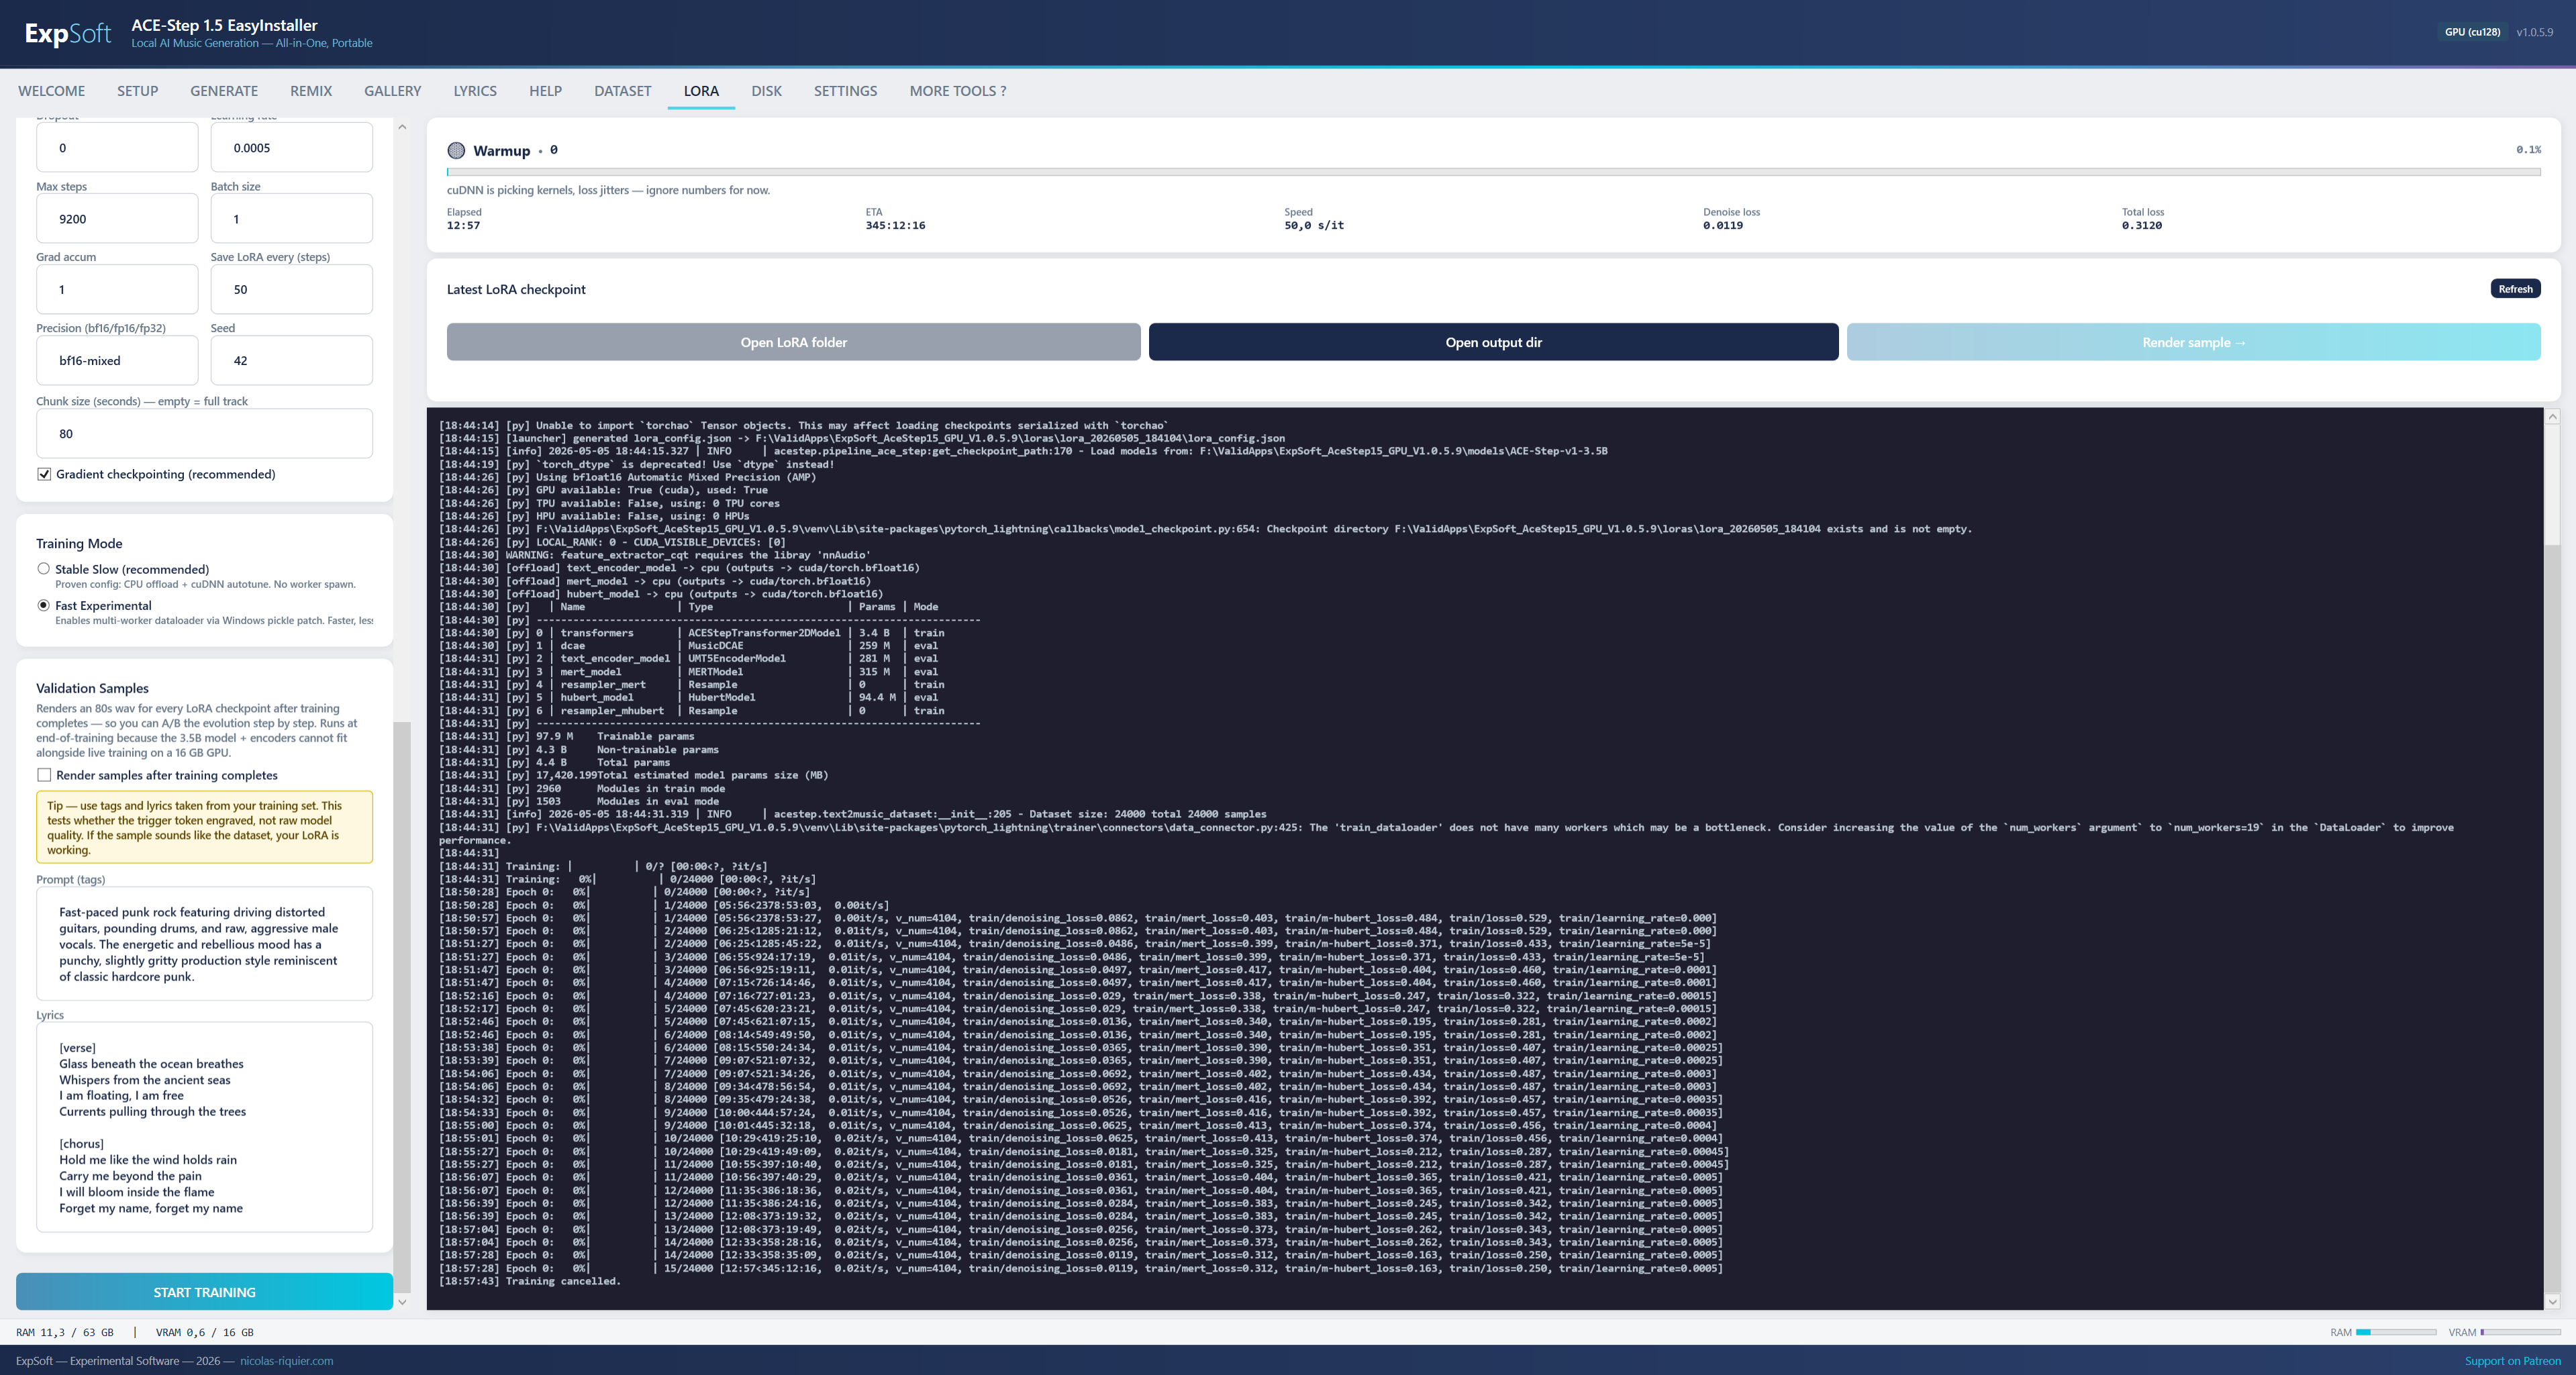
Task: Click the Warmup status circle icon
Action: (x=456, y=151)
